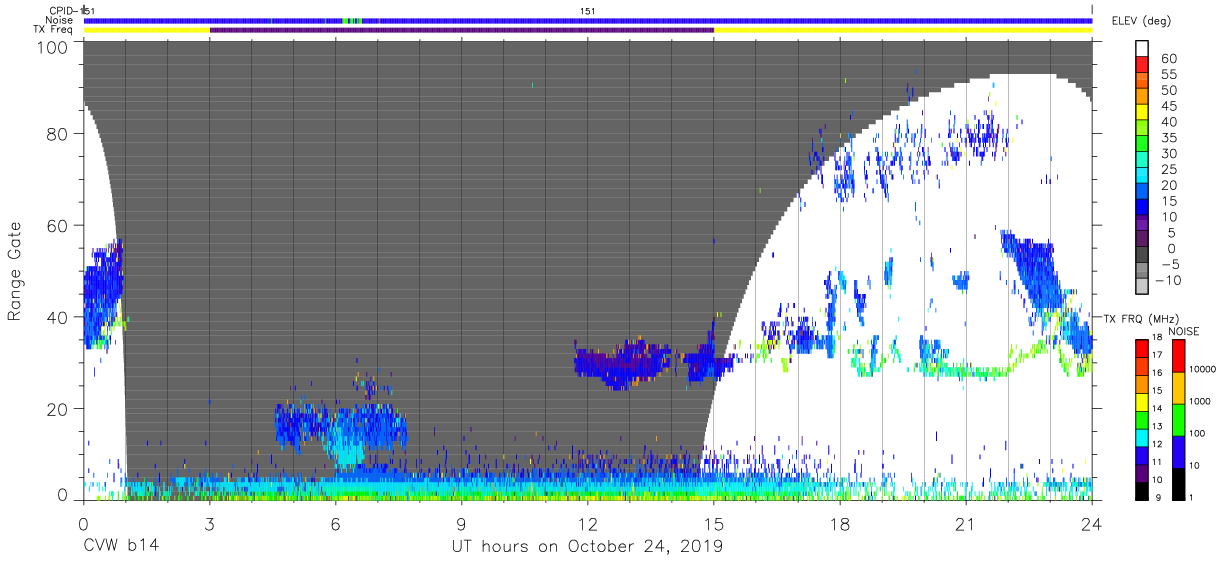Click the 16 value on the TX FRQ scale

point(1157,373)
